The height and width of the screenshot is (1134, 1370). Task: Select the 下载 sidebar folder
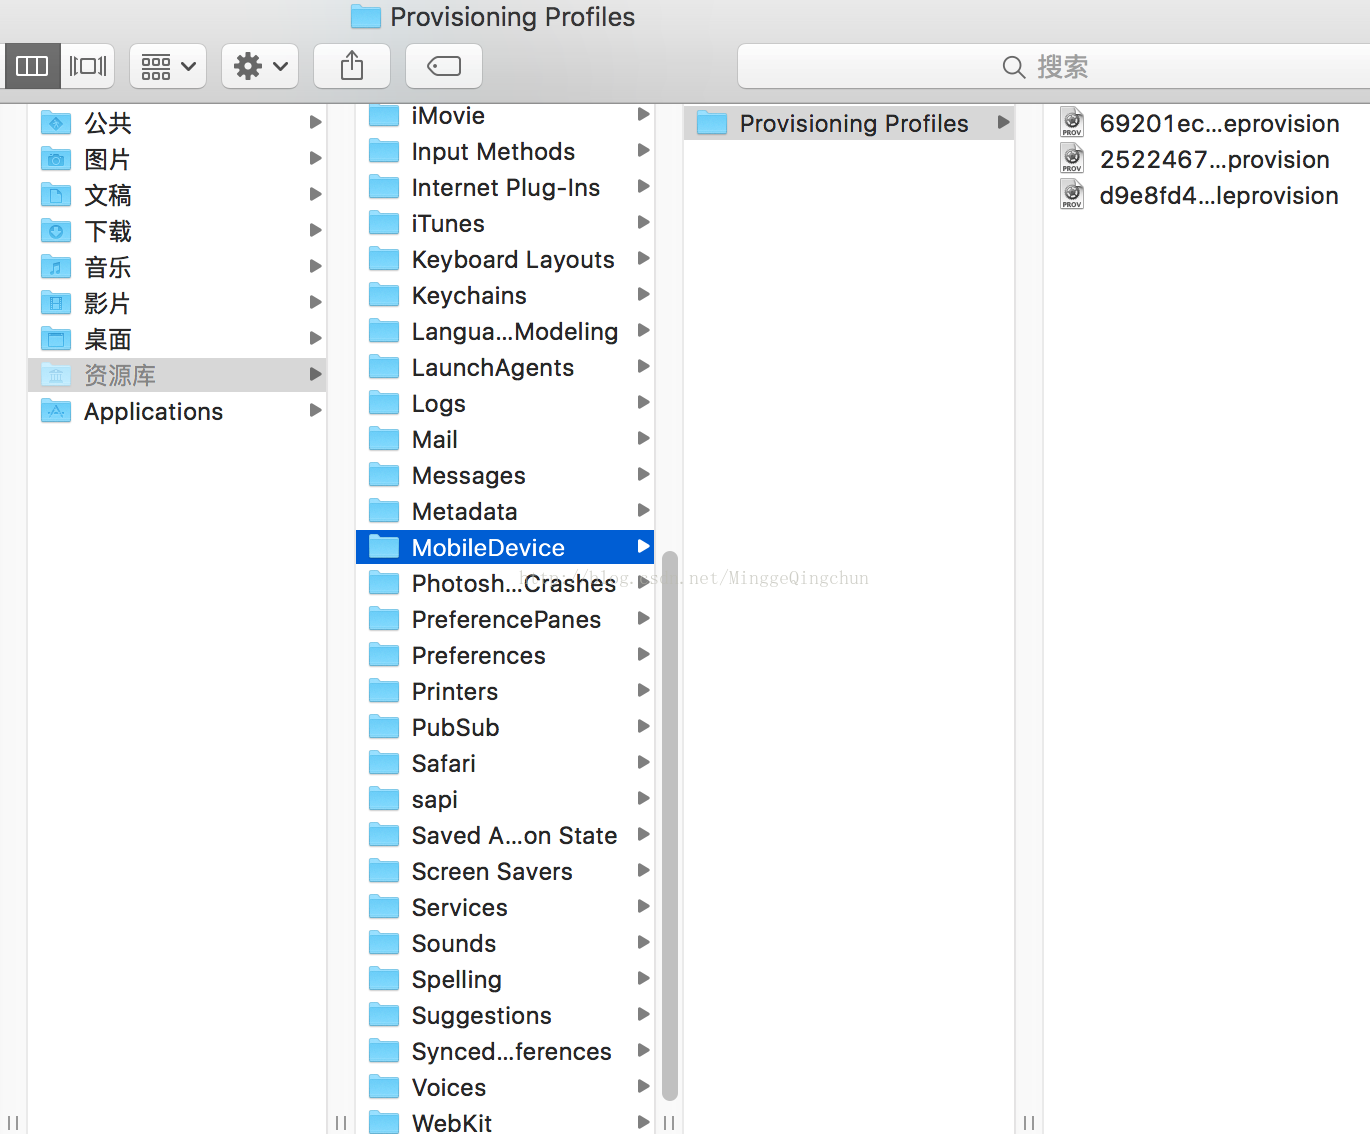[109, 231]
